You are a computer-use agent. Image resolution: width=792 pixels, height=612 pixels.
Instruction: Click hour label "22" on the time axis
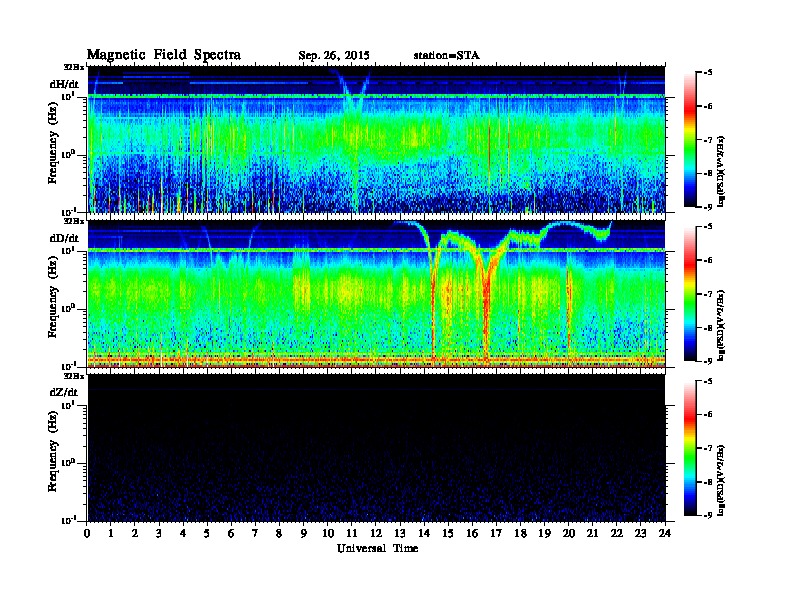(x=617, y=534)
